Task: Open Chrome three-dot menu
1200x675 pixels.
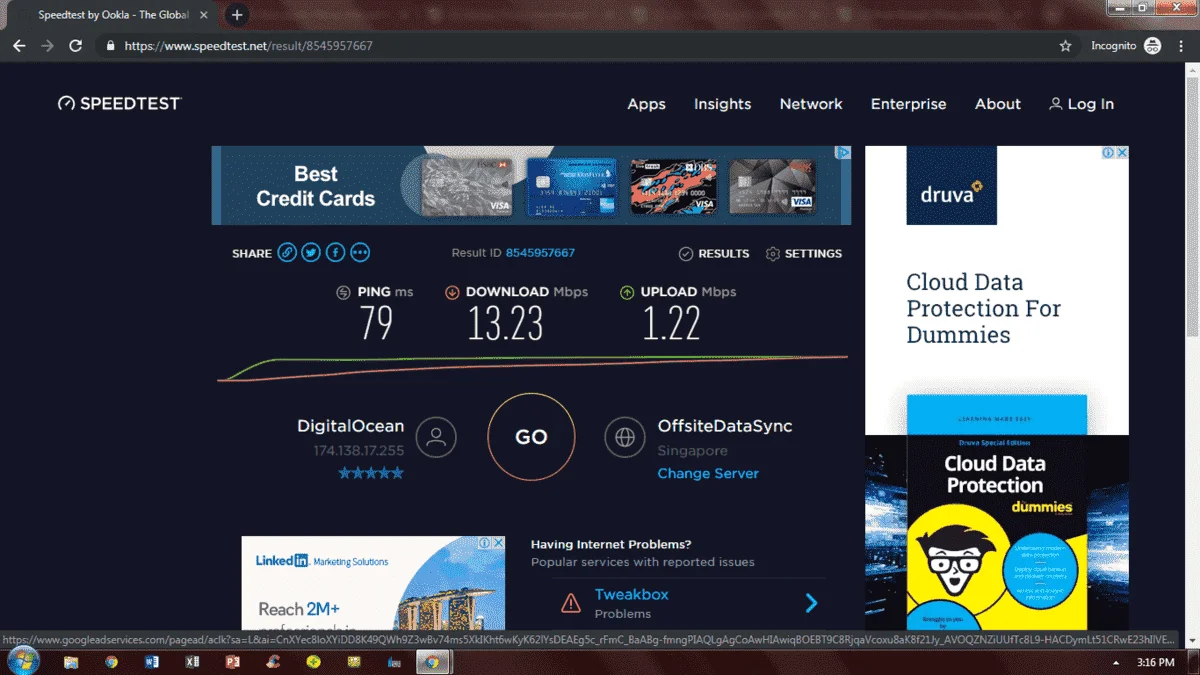Action: pos(1180,46)
